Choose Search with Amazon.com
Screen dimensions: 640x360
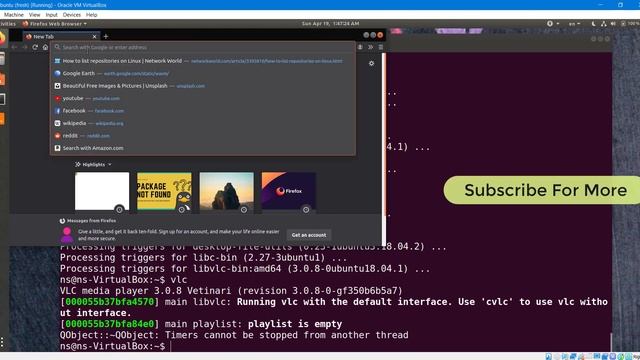[x=203, y=148]
